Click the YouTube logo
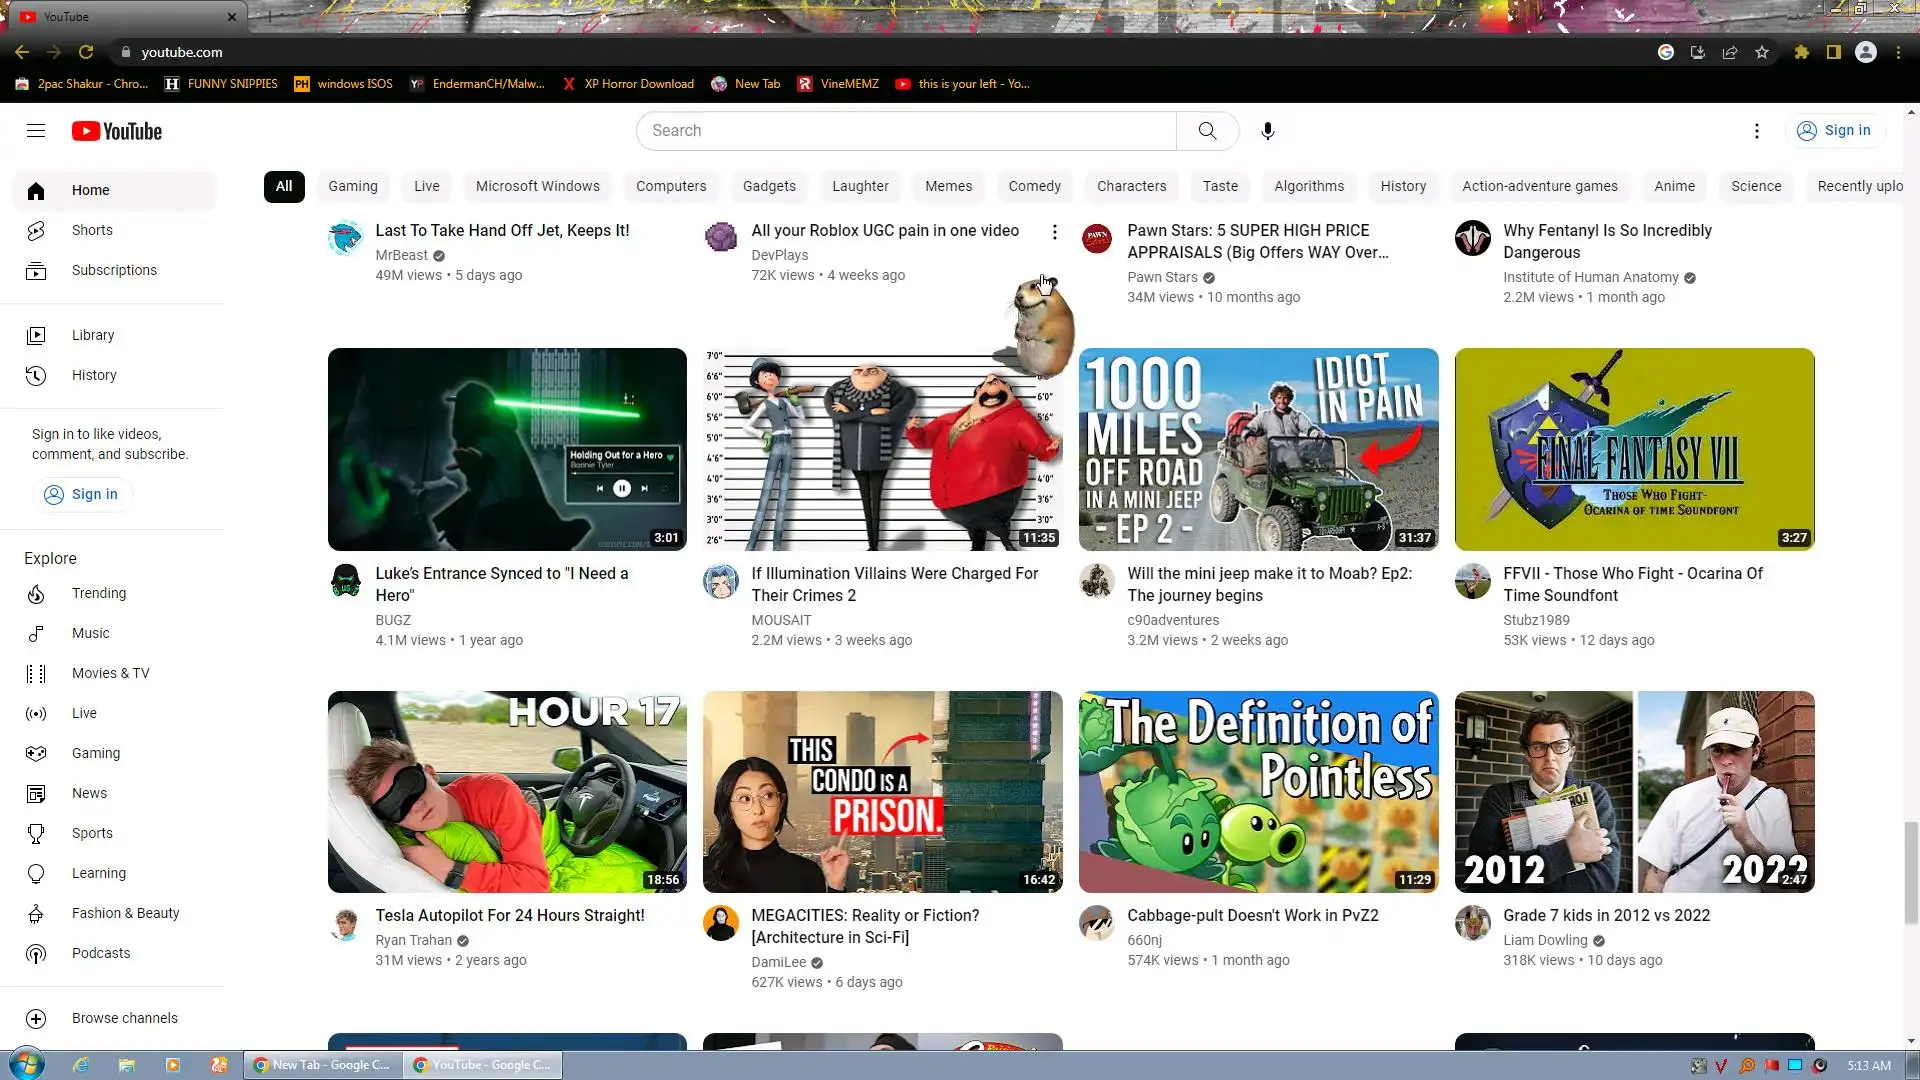Screen dimensions: 1920x1080 click(x=117, y=131)
